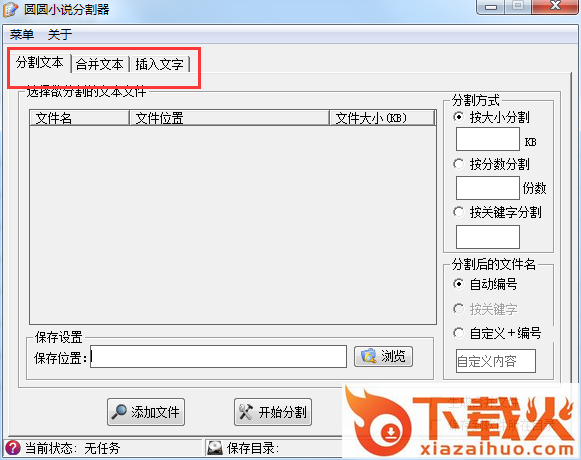The image size is (581, 460).
Task: Click the question mark status icon
Action: coord(13,448)
